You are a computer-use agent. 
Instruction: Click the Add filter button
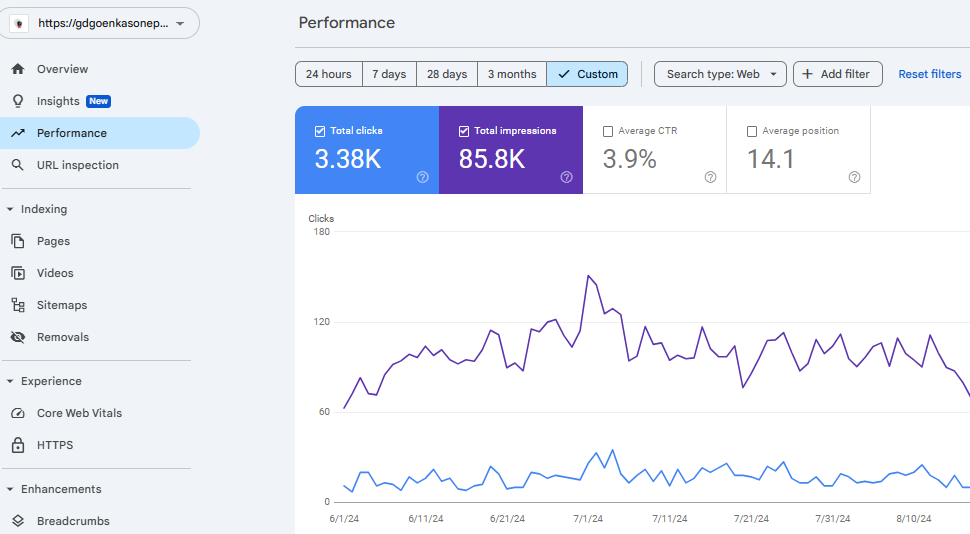(837, 74)
